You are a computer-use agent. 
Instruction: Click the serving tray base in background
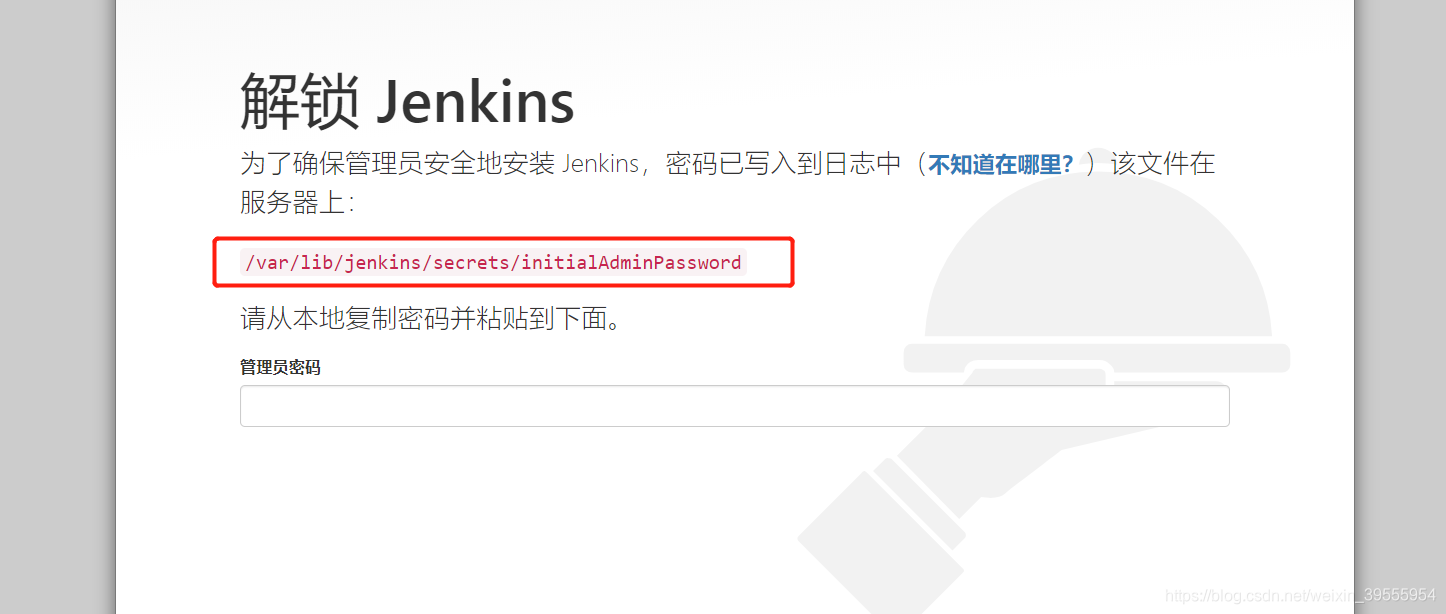[x=1097, y=358]
